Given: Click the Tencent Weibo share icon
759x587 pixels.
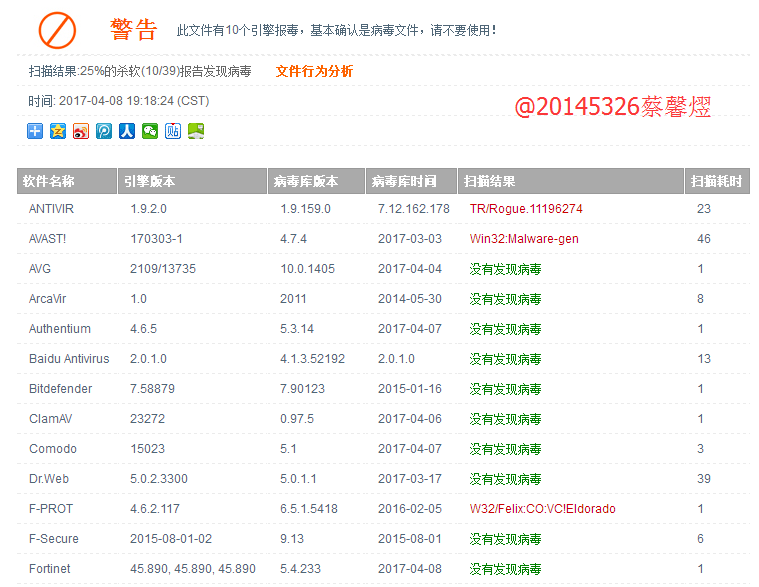Looking at the screenshot, I should [104, 131].
